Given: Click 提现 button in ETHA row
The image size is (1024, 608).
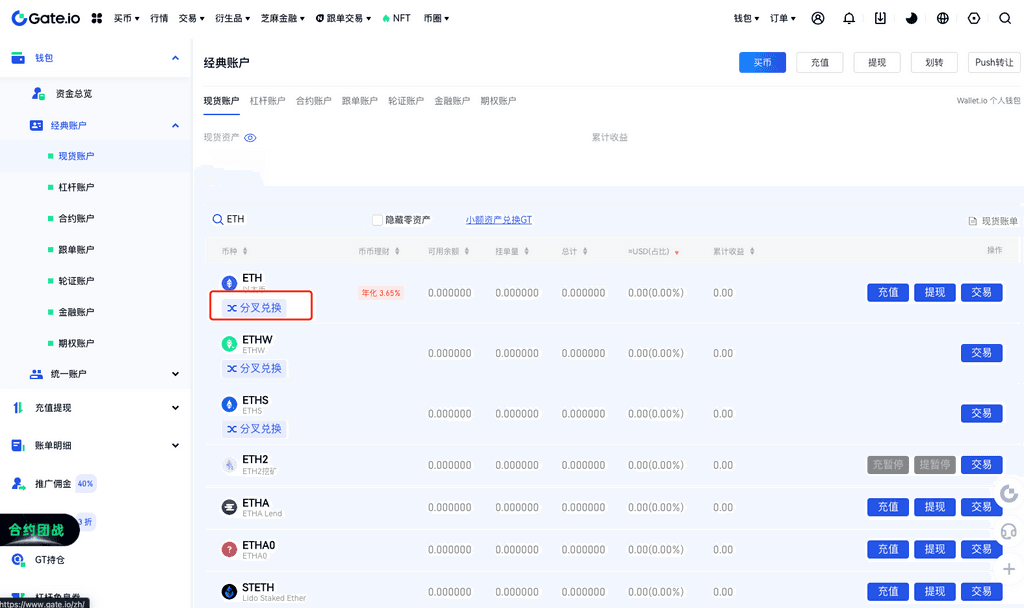Looking at the screenshot, I should click(935, 507).
